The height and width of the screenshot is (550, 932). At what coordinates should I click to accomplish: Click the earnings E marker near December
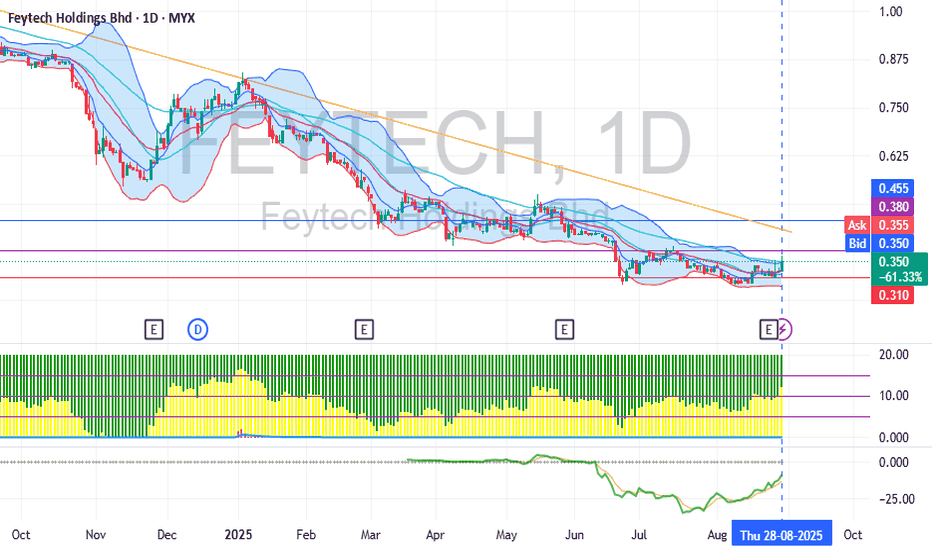(x=153, y=329)
